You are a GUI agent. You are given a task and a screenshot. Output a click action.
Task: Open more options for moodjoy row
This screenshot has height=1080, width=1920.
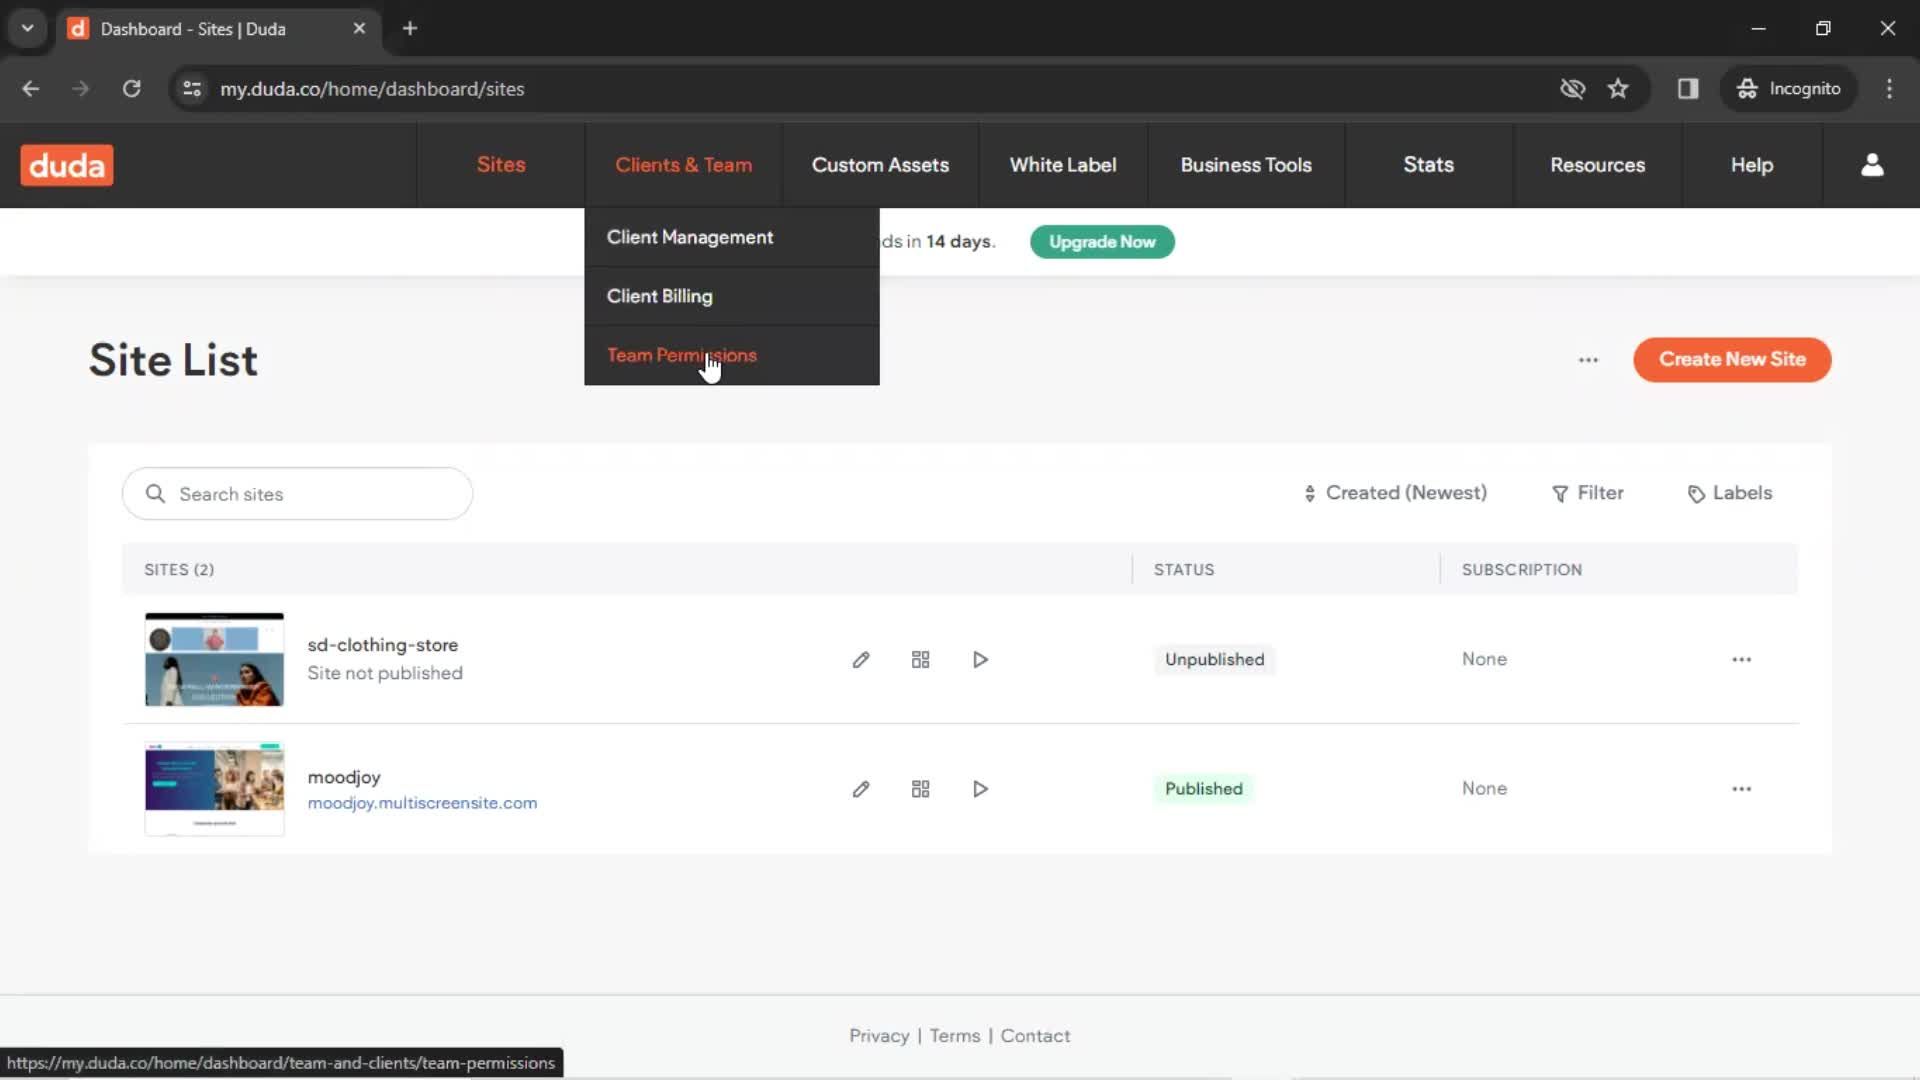pos(1742,789)
